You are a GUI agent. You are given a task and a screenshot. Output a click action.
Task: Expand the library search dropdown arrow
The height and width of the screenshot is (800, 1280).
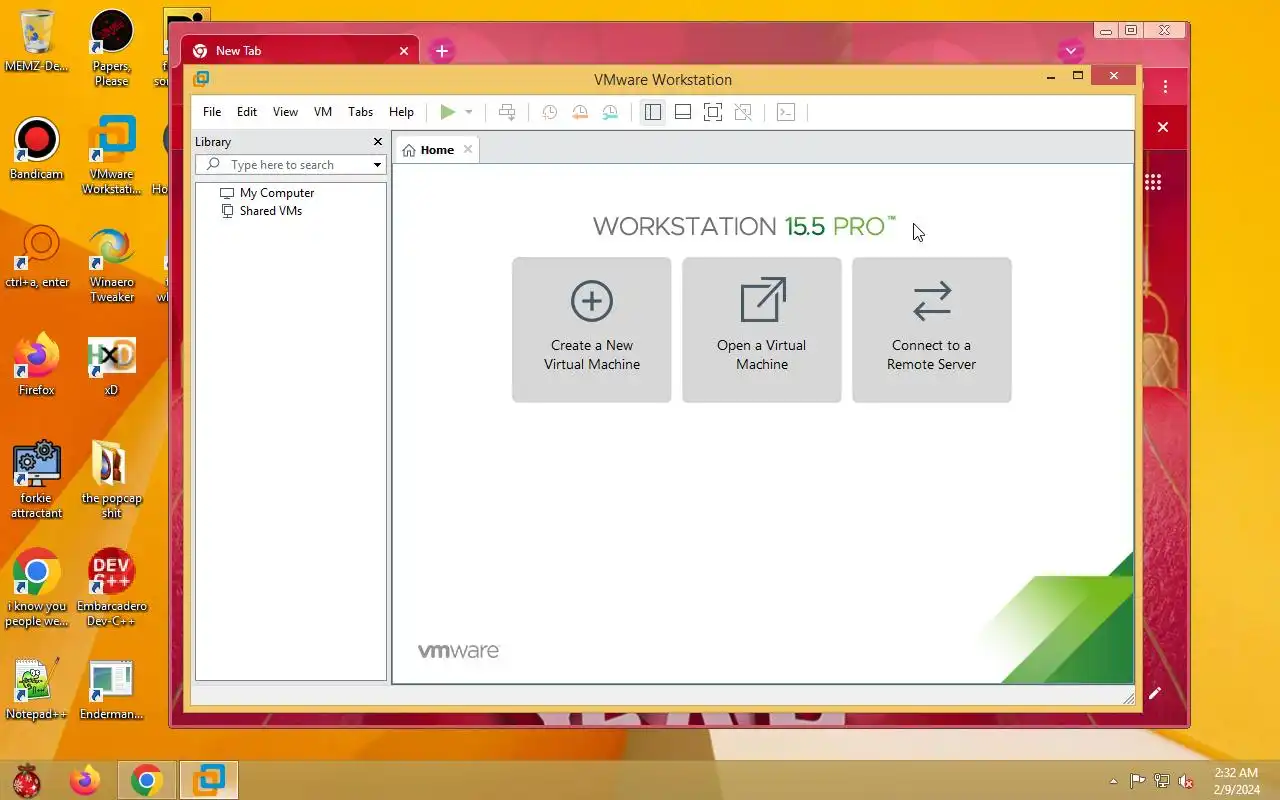377,165
